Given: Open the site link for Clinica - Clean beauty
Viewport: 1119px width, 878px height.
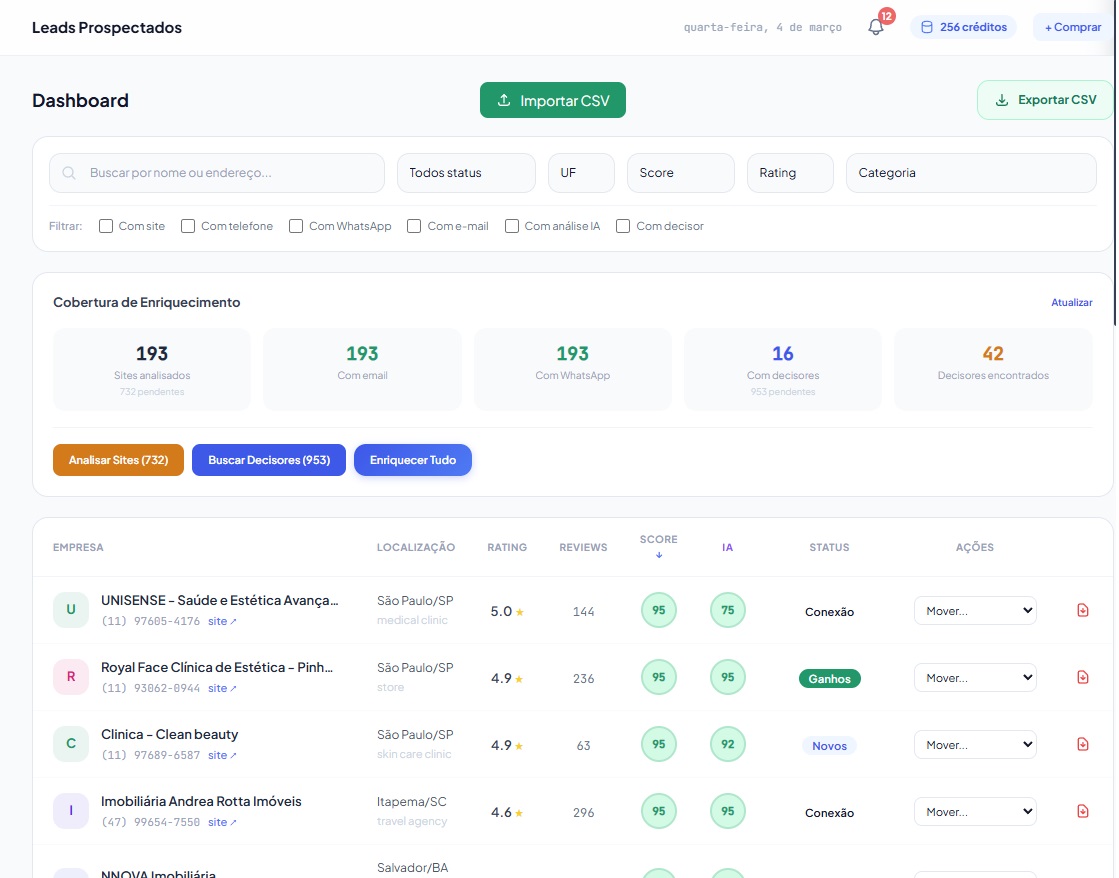Looking at the screenshot, I should pos(222,755).
